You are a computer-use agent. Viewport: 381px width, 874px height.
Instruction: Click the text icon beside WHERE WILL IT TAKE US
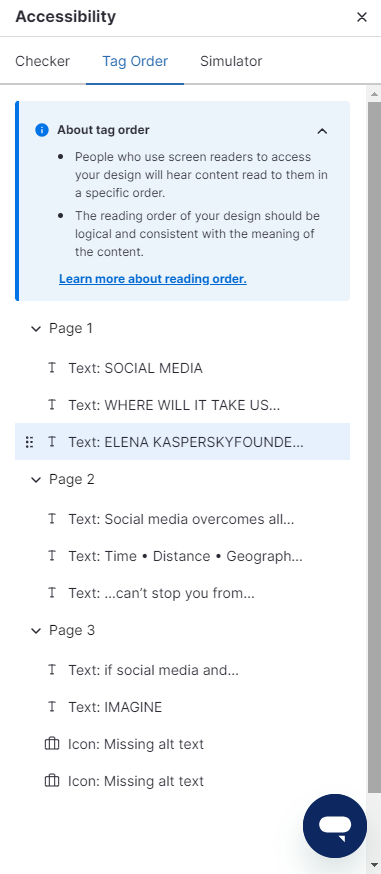(52, 405)
